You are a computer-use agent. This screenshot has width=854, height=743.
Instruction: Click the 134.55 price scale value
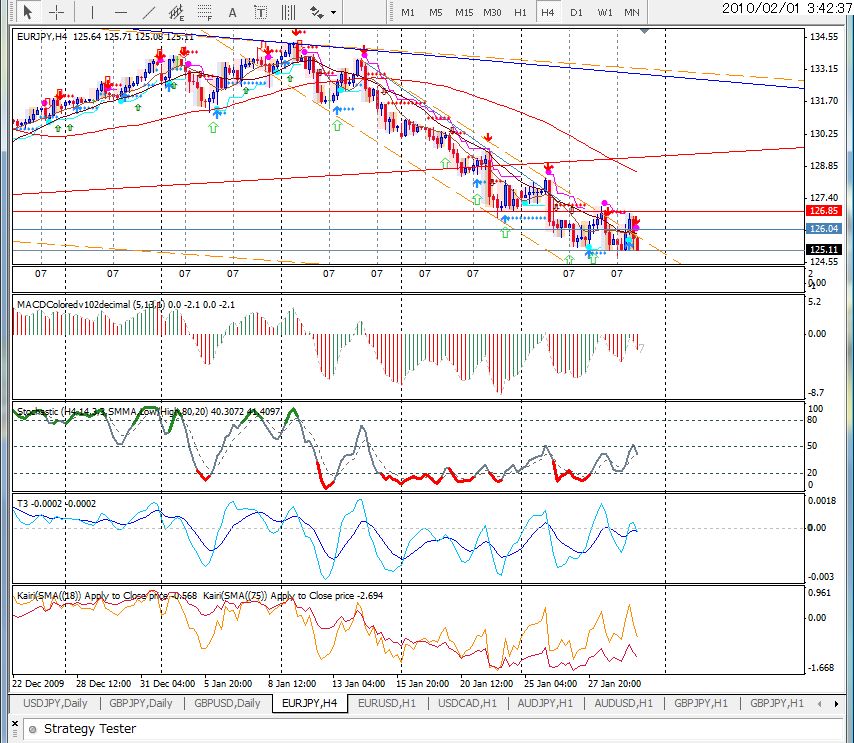tap(824, 36)
